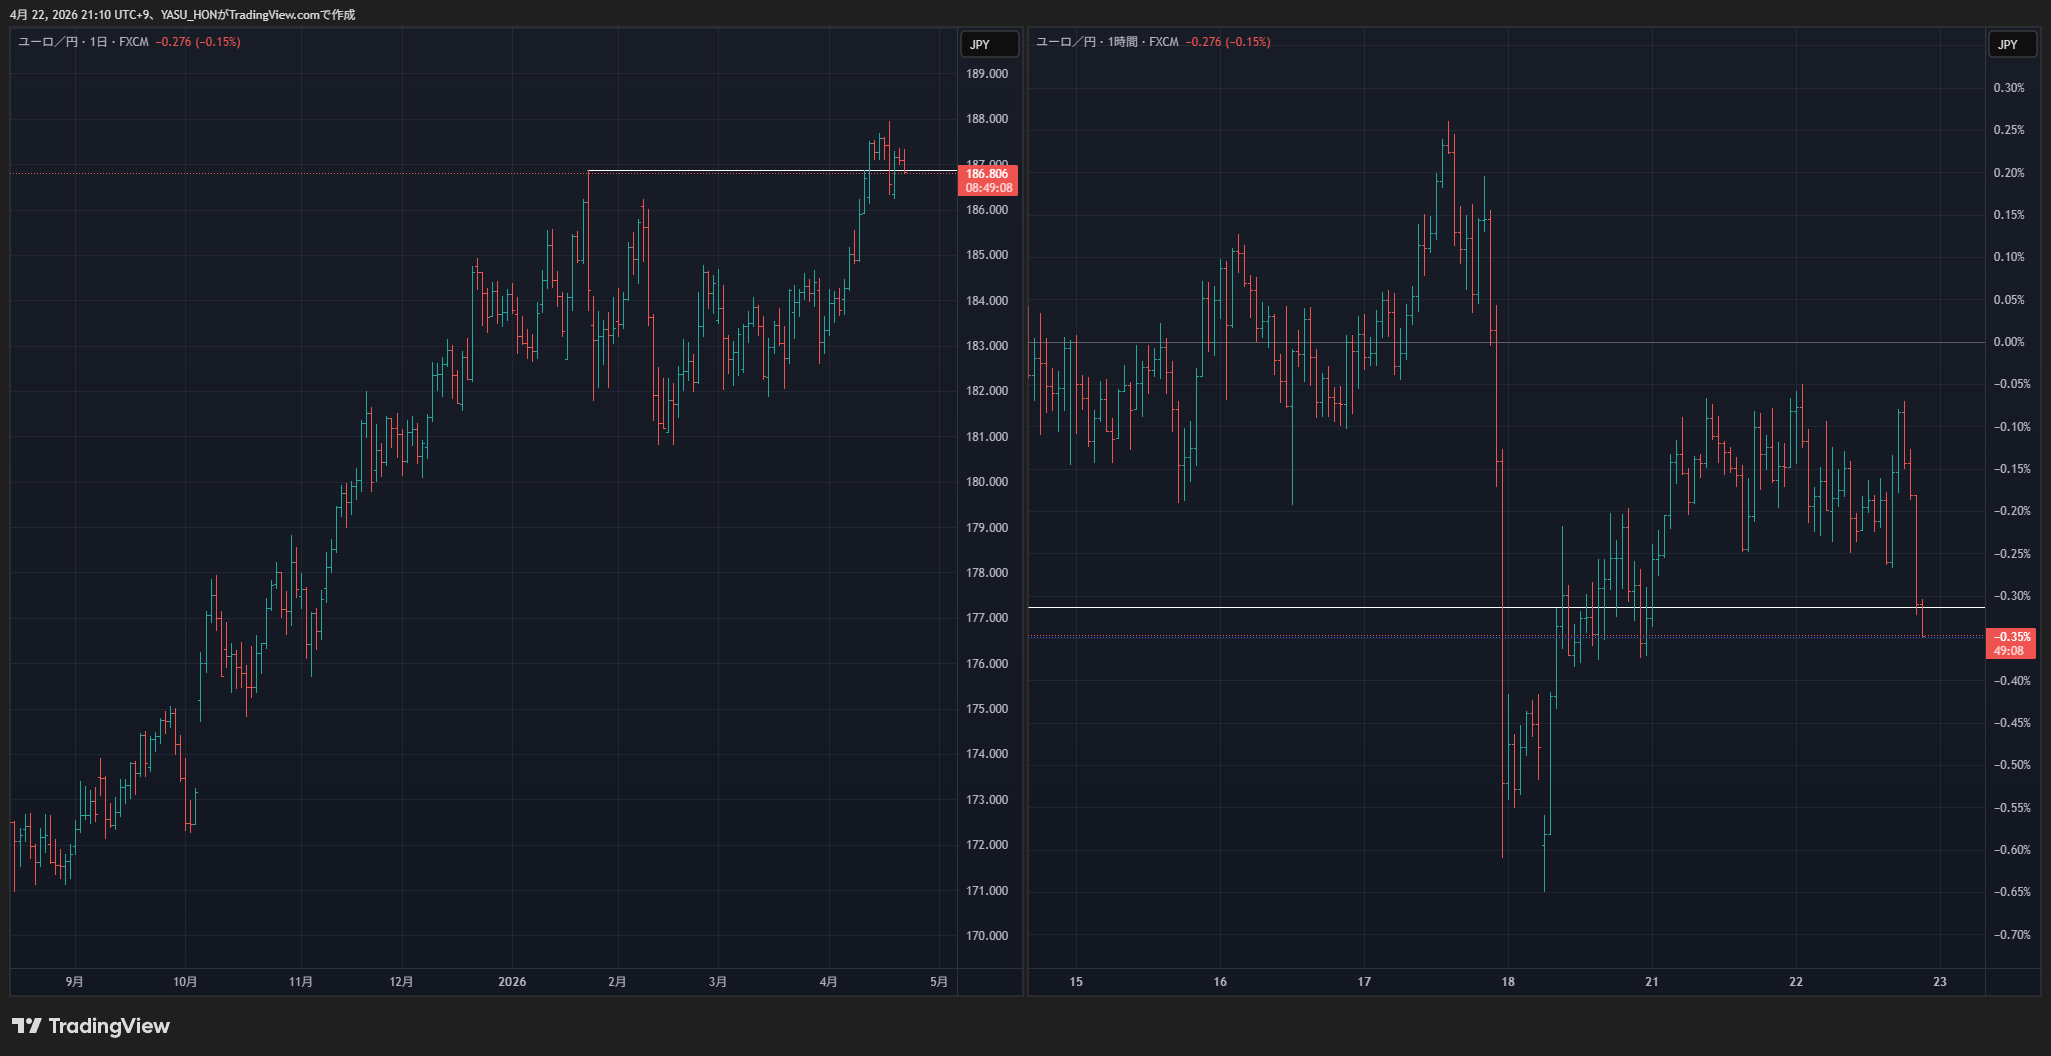Image resolution: width=2051 pixels, height=1056 pixels.
Task: Click 18 on right time axis
Action: click(1508, 982)
